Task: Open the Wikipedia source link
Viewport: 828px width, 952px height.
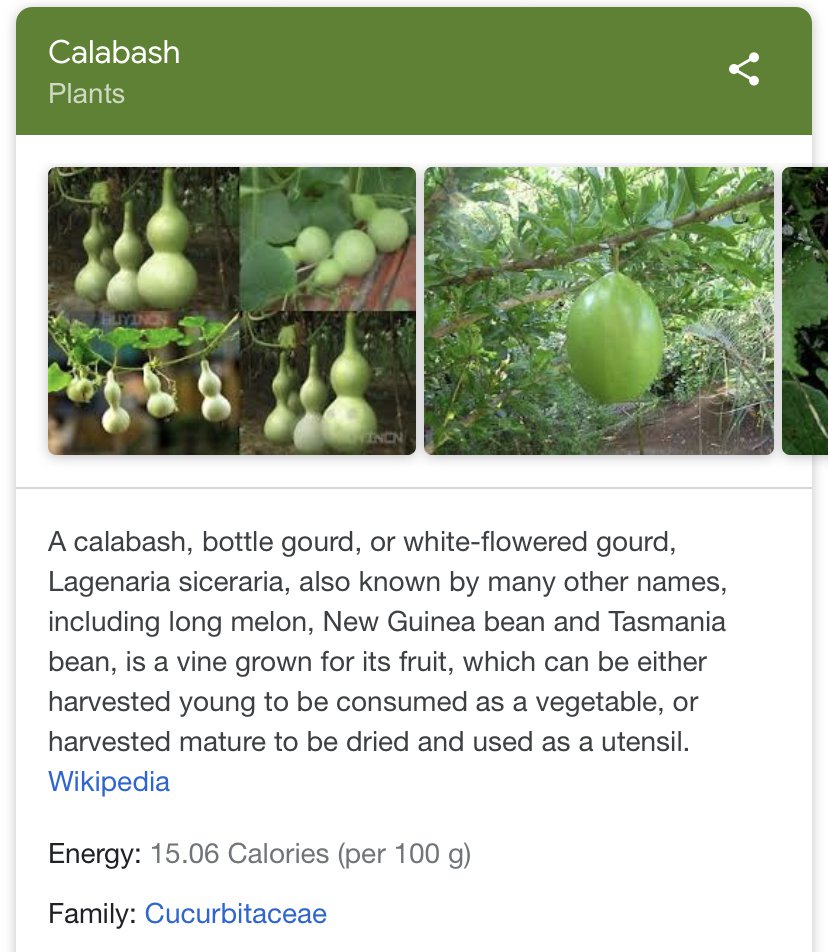Action: (109, 781)
